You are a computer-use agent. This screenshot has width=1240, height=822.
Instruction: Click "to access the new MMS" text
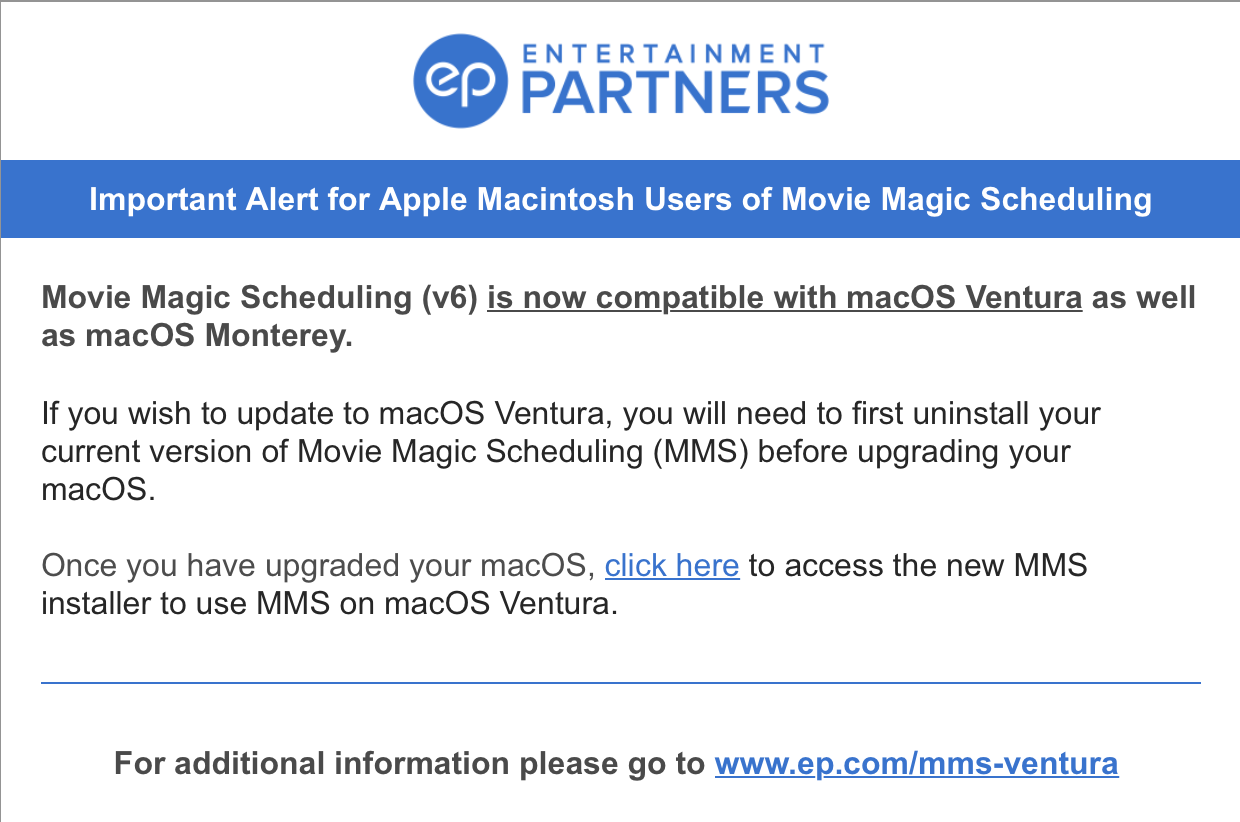coord(918,566)
